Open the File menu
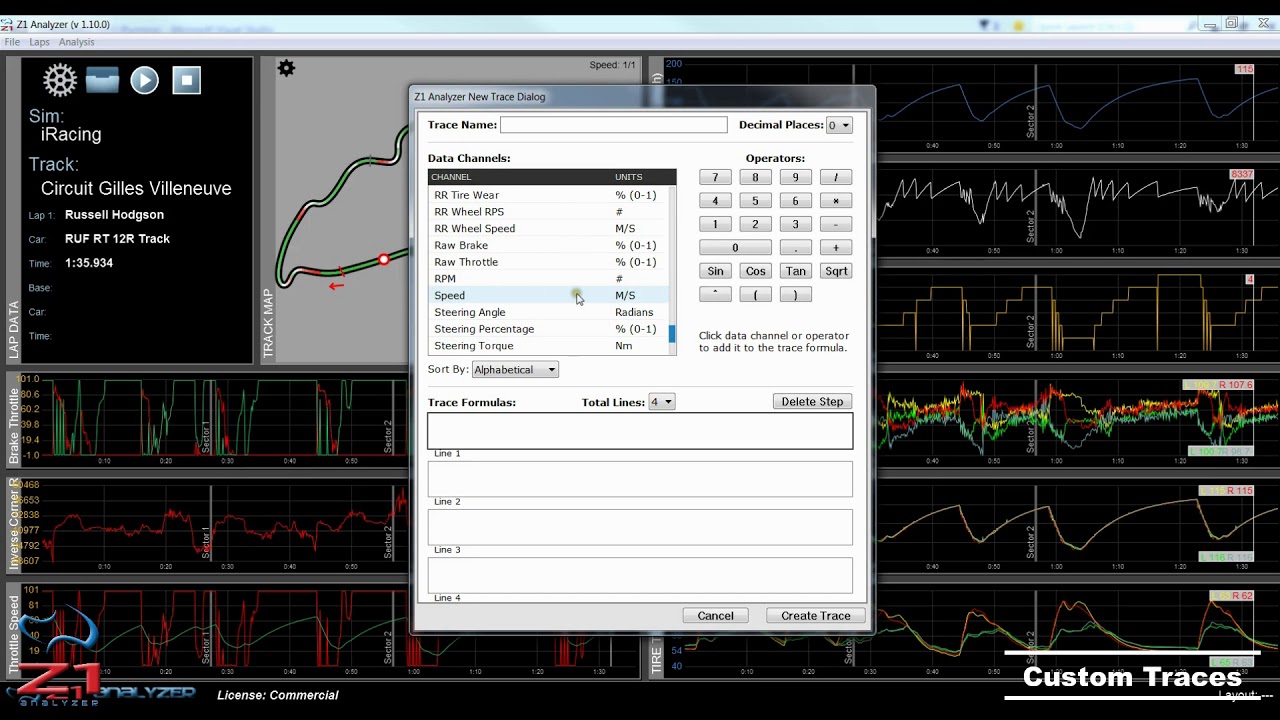Screen dimensions: 1280x720 (x=12, y=42)
